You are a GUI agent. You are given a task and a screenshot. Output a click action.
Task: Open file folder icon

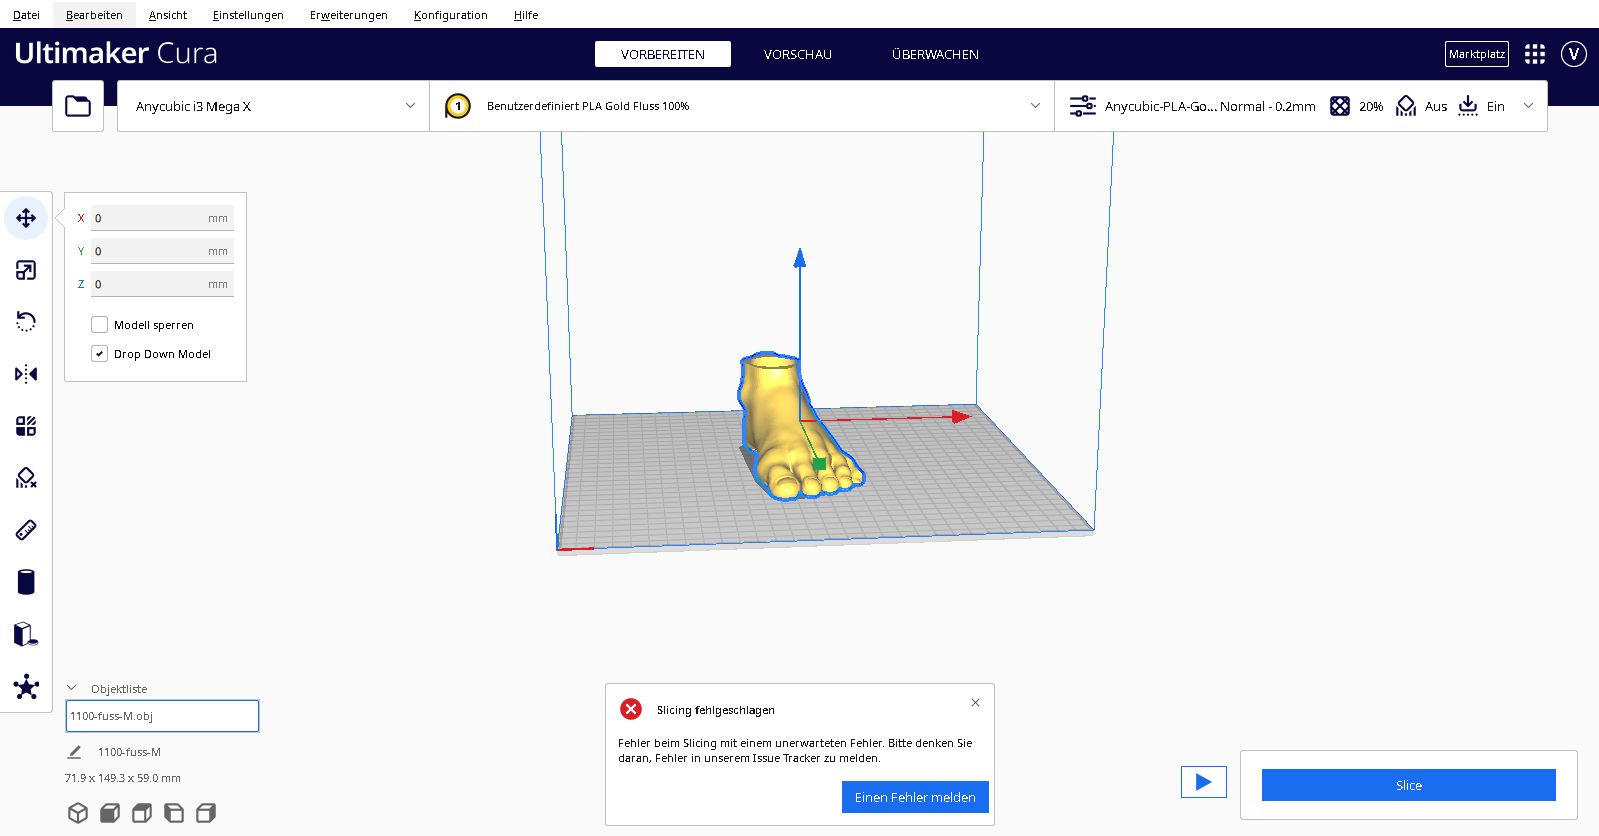tap(78, 106)
